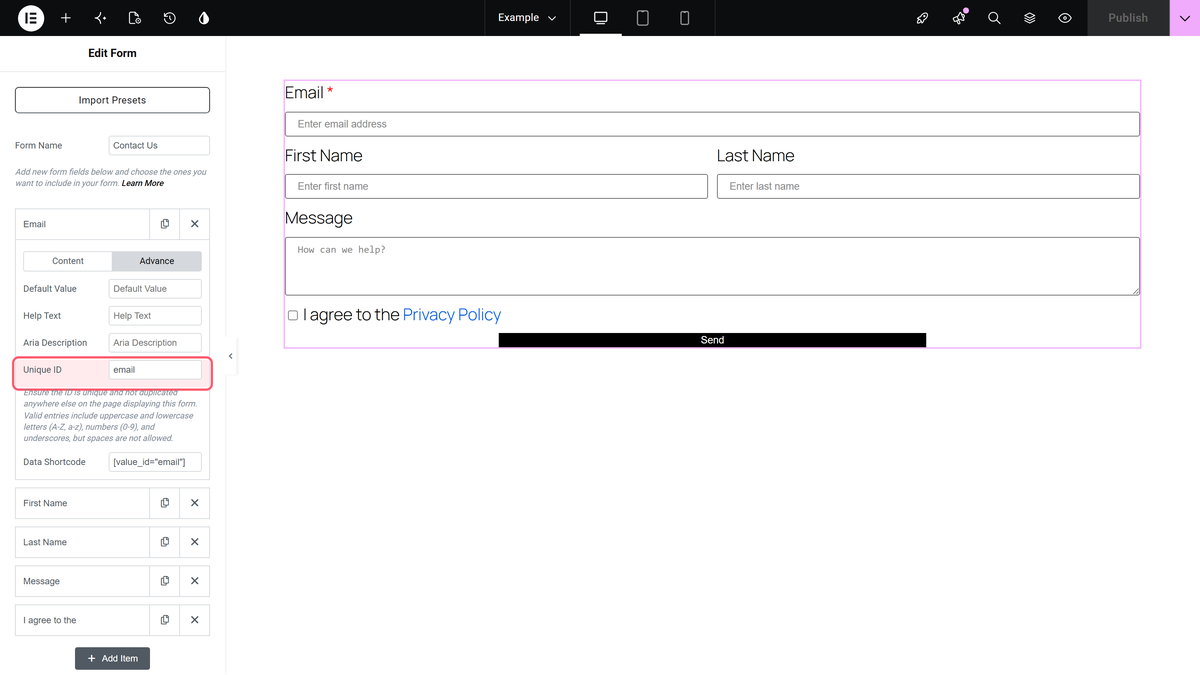
Task: Open page settings document icon
Action: click(135, 18)
